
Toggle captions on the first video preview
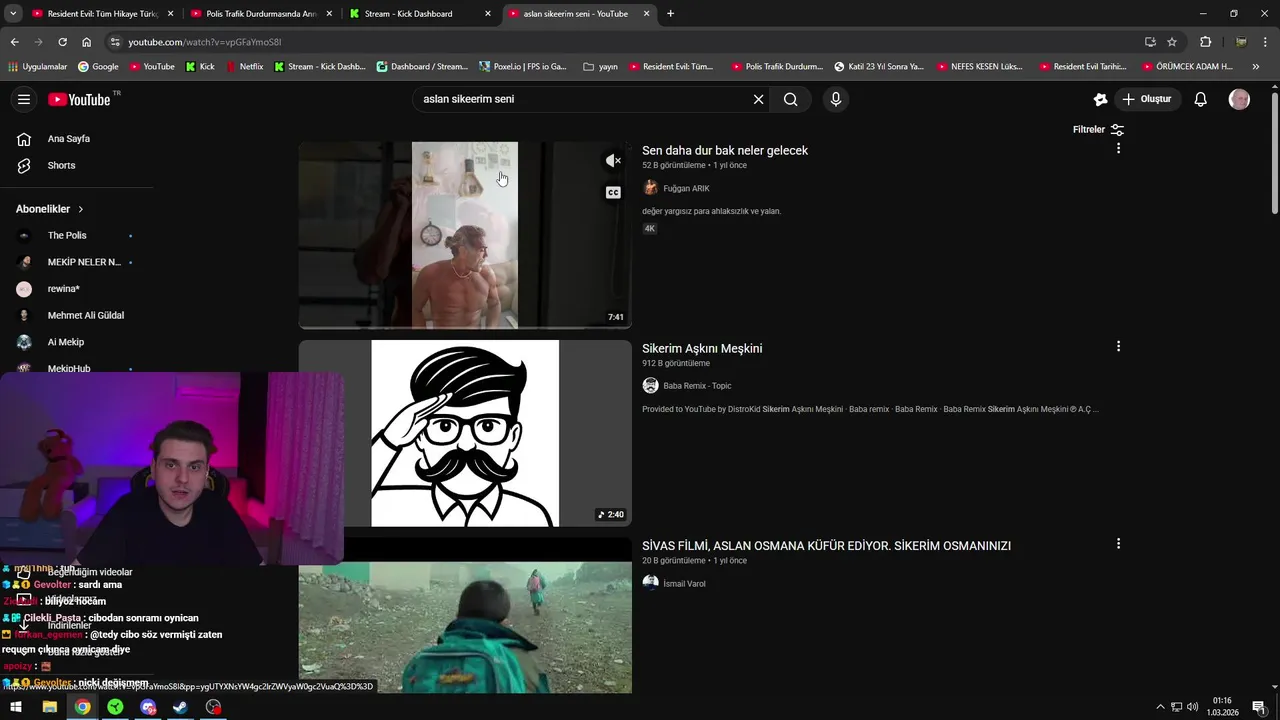pyautogui.click(x=613, y=192)
